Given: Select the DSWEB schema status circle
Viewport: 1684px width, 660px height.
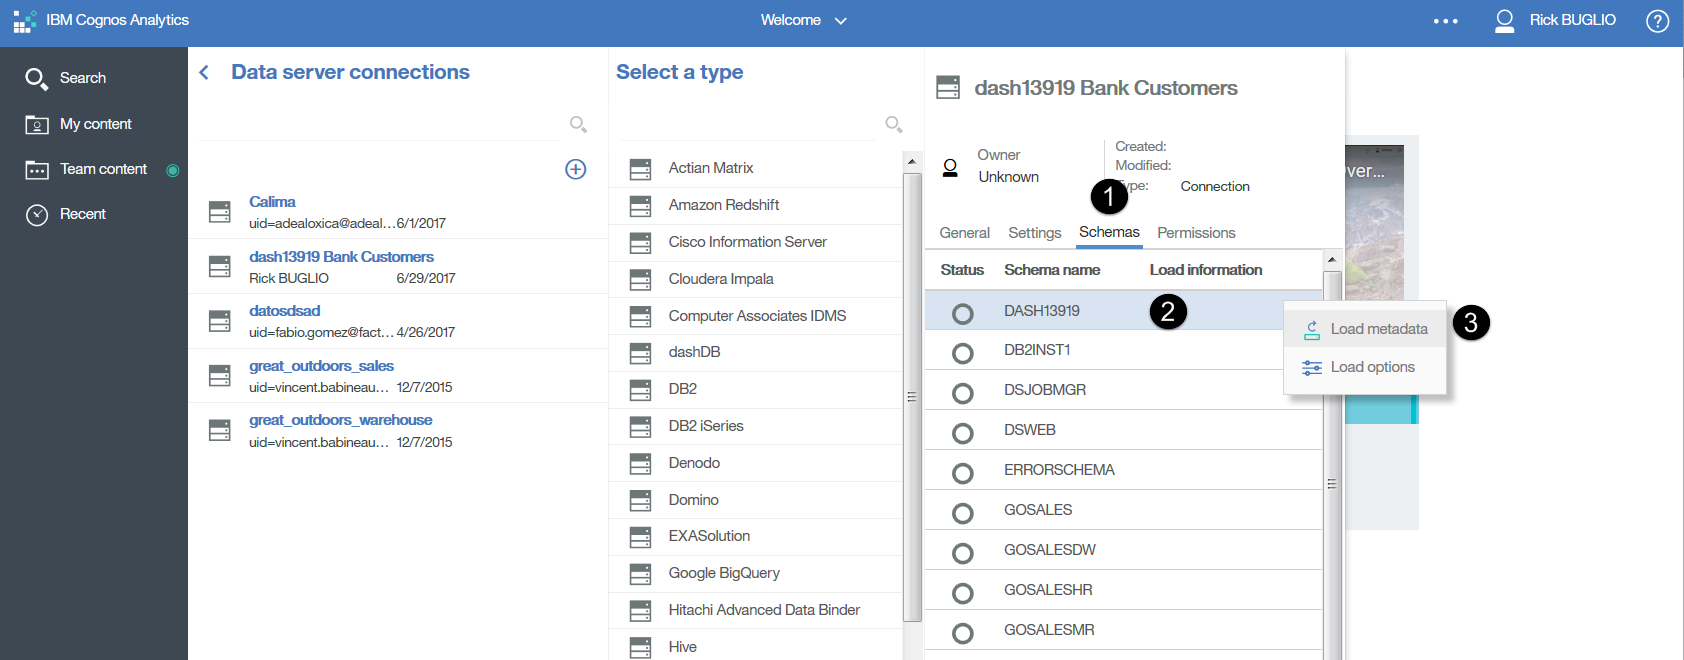Looking at the screenshot, I should tap(963, 434).
